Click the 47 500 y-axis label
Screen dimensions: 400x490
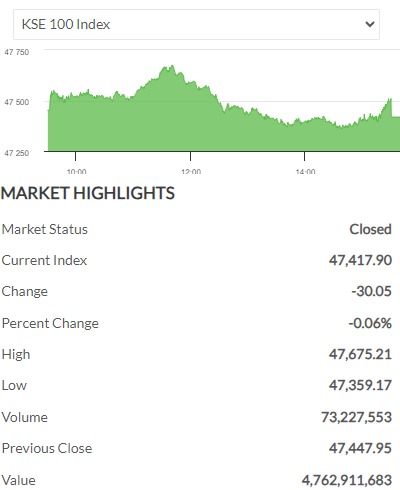point(17,102)
